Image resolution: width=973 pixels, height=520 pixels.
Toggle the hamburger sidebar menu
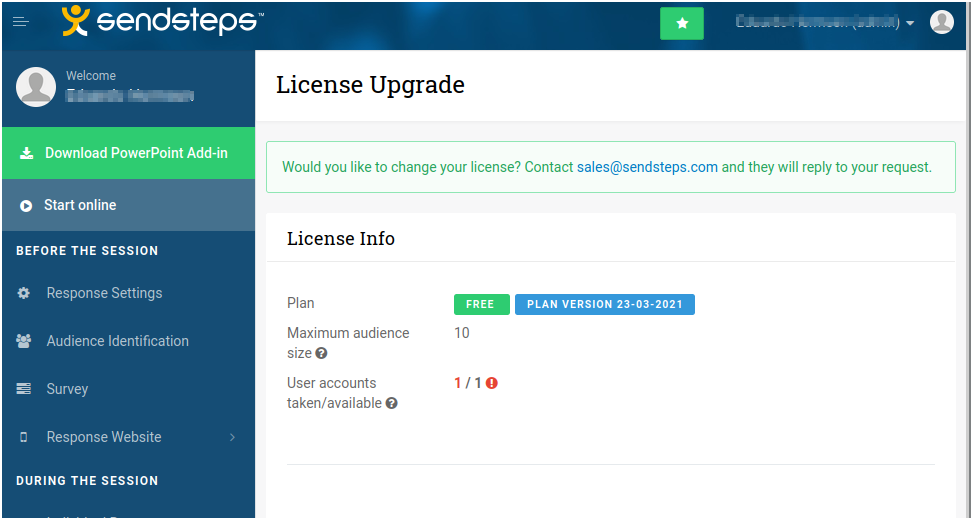21,22
